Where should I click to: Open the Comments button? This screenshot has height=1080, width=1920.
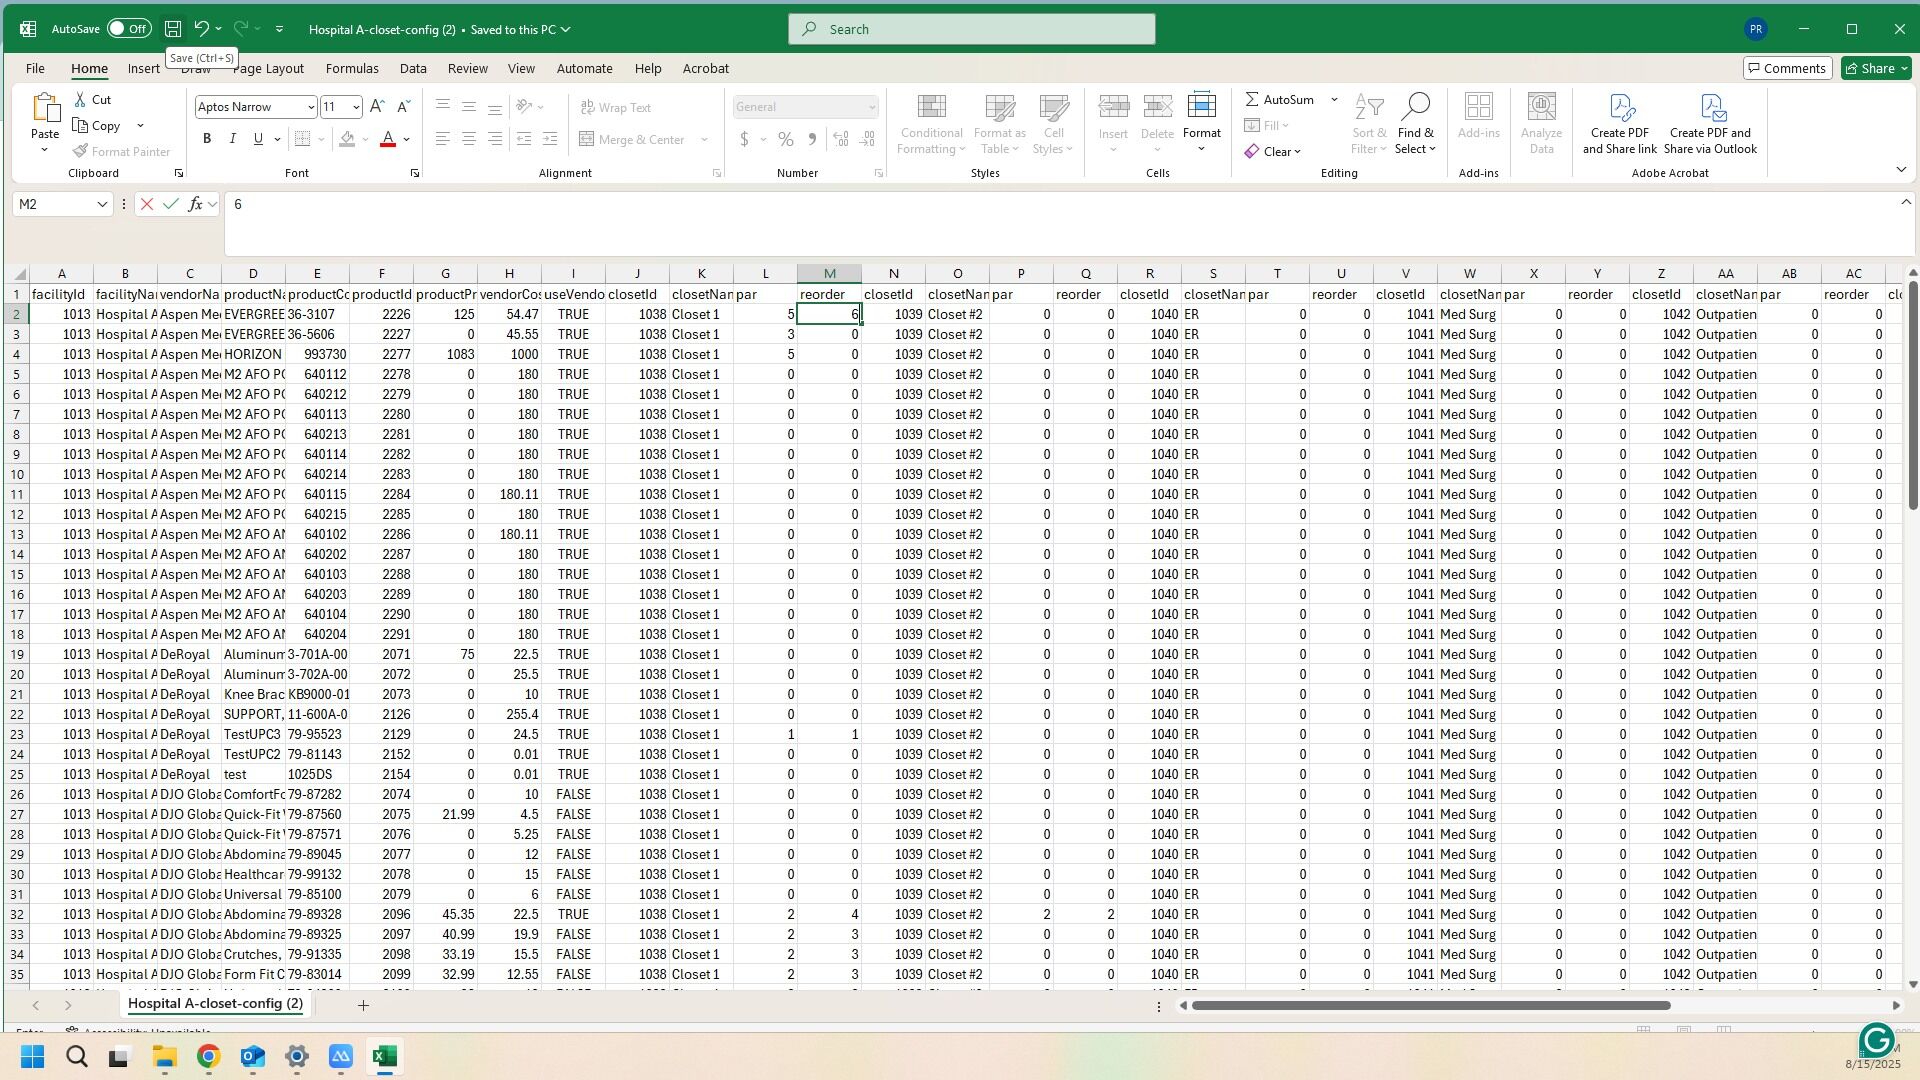(1787, 68)
